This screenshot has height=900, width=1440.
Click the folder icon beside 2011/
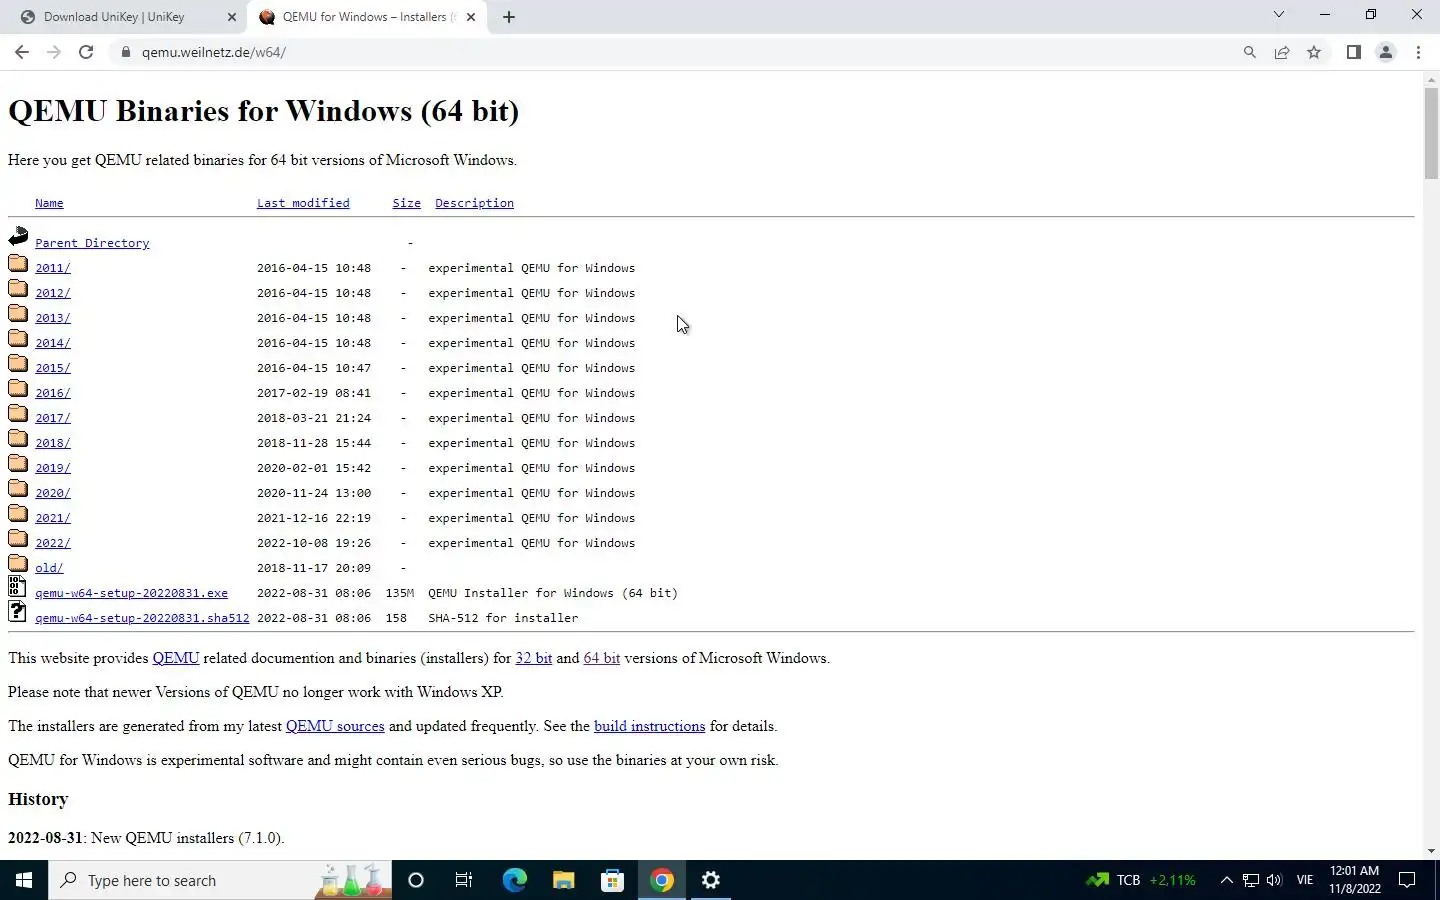(x=18, y=263)
